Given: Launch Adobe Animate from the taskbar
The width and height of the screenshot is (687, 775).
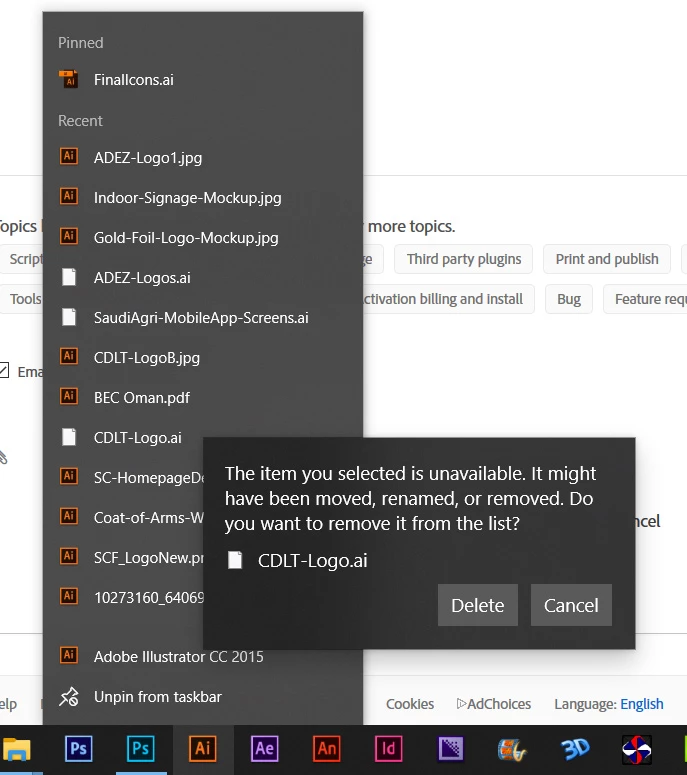Looking at the screenshot, I should coord(327,749).
